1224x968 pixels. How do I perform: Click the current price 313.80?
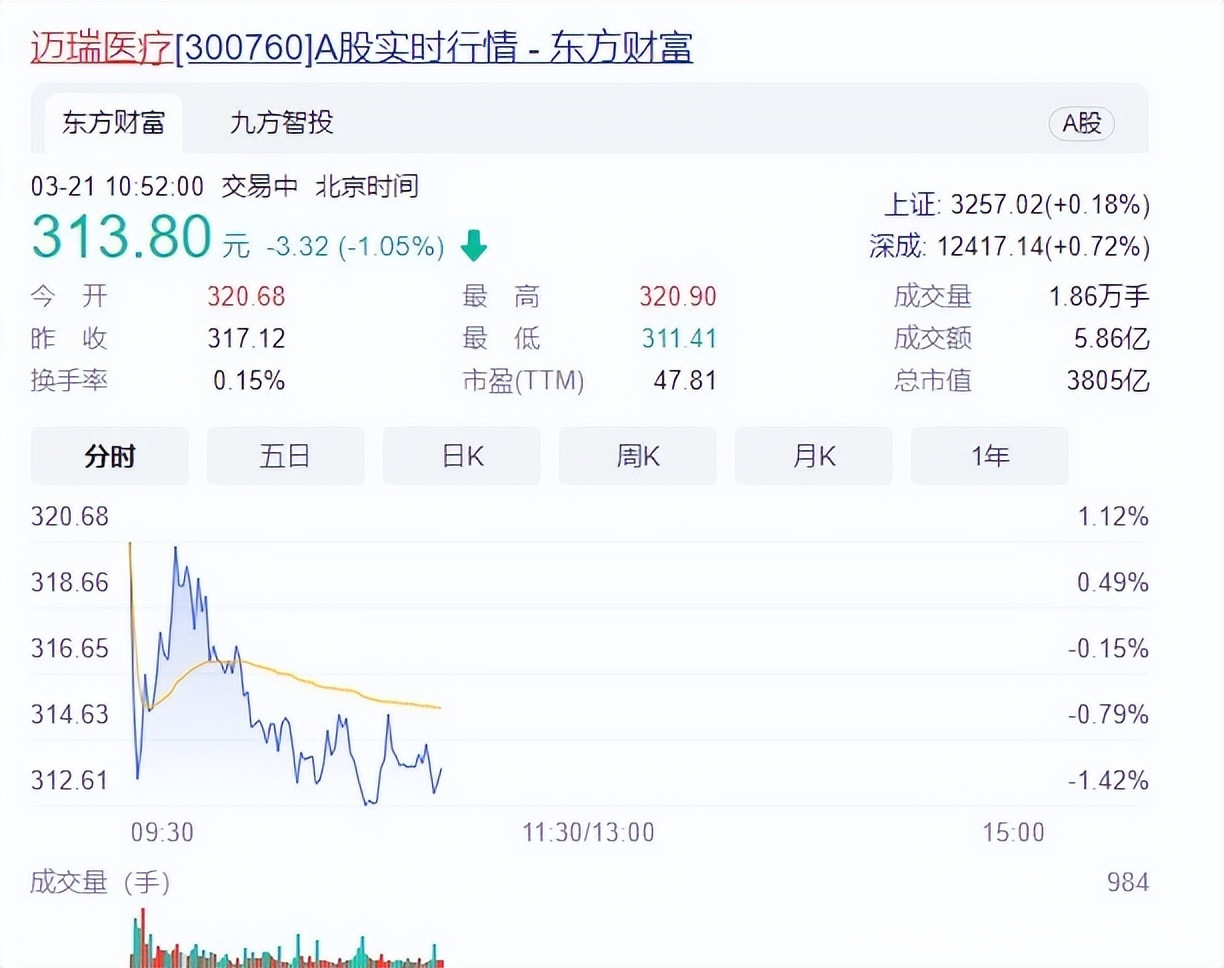click(121, 238)
